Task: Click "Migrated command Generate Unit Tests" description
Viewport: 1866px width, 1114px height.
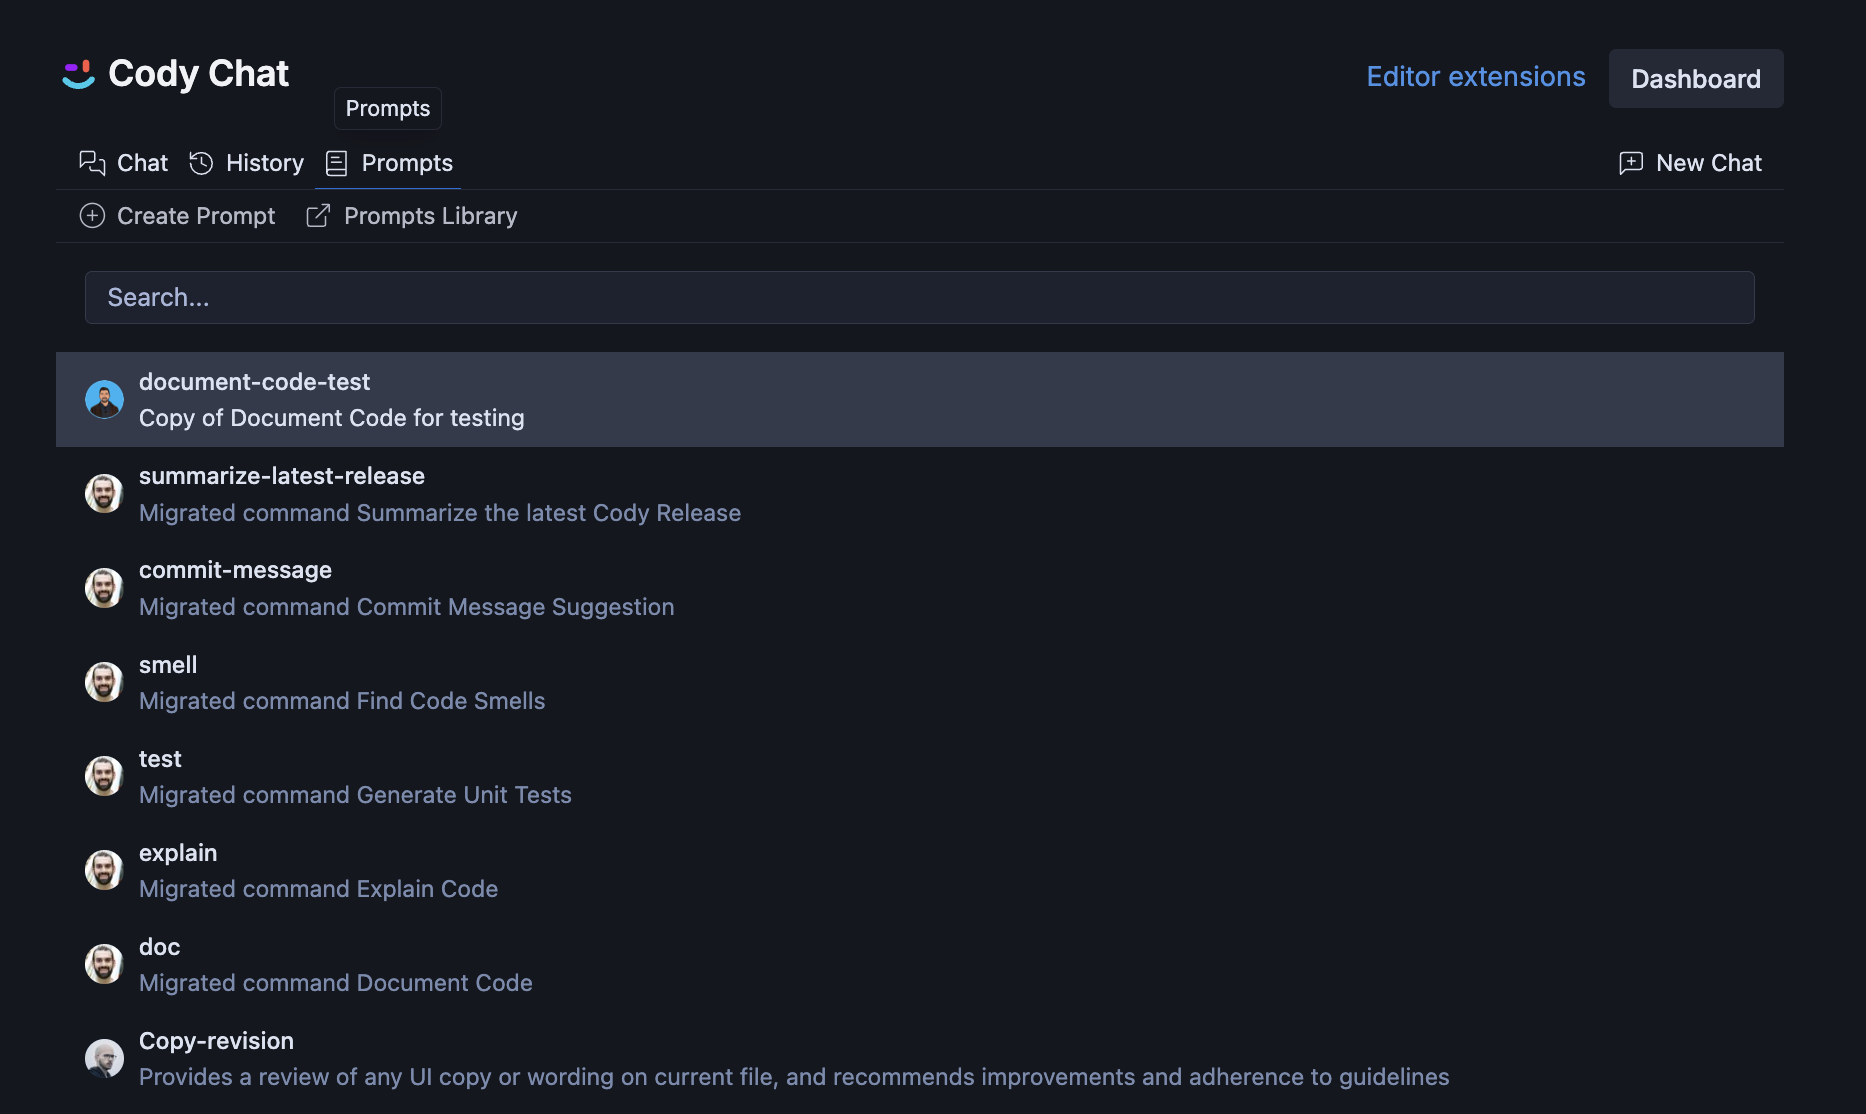Action: (x=355, y=795)
